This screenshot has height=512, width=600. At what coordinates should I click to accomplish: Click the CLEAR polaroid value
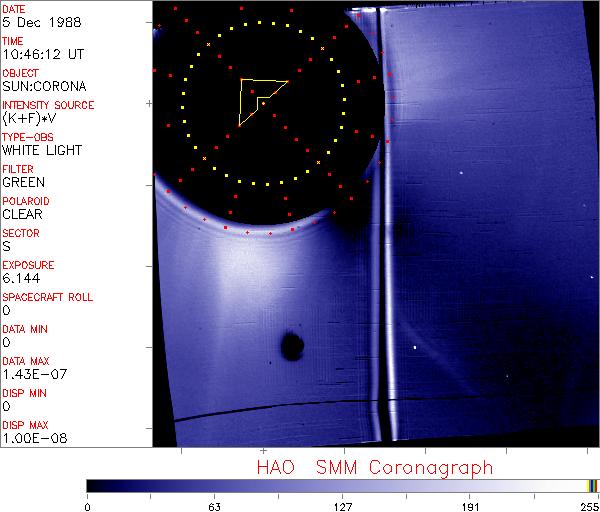pyautogui.click(x=23, y=214)
